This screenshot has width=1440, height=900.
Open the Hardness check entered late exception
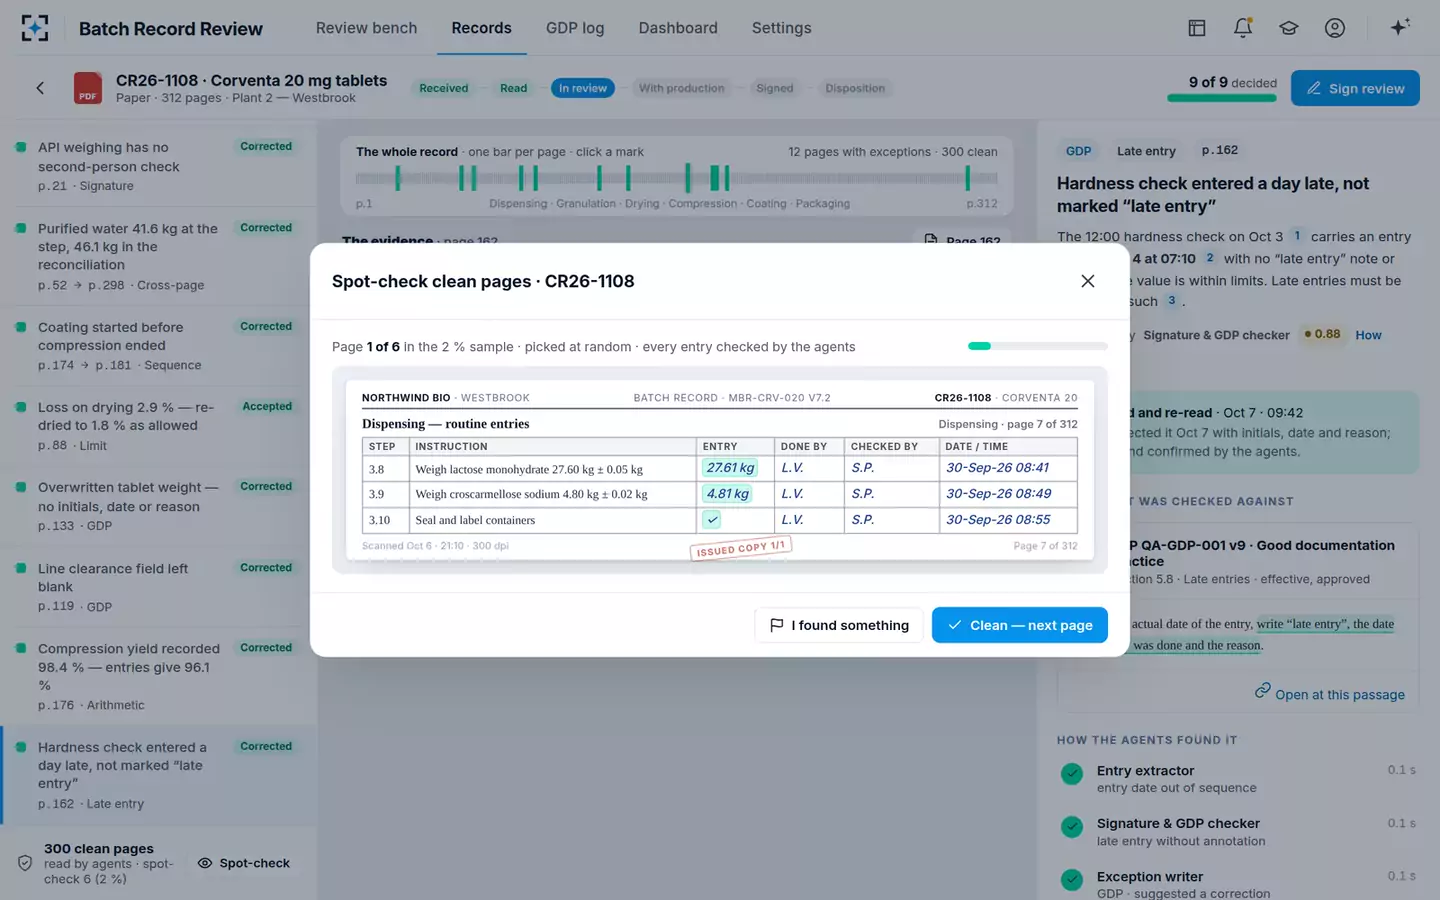click(160, 775)
